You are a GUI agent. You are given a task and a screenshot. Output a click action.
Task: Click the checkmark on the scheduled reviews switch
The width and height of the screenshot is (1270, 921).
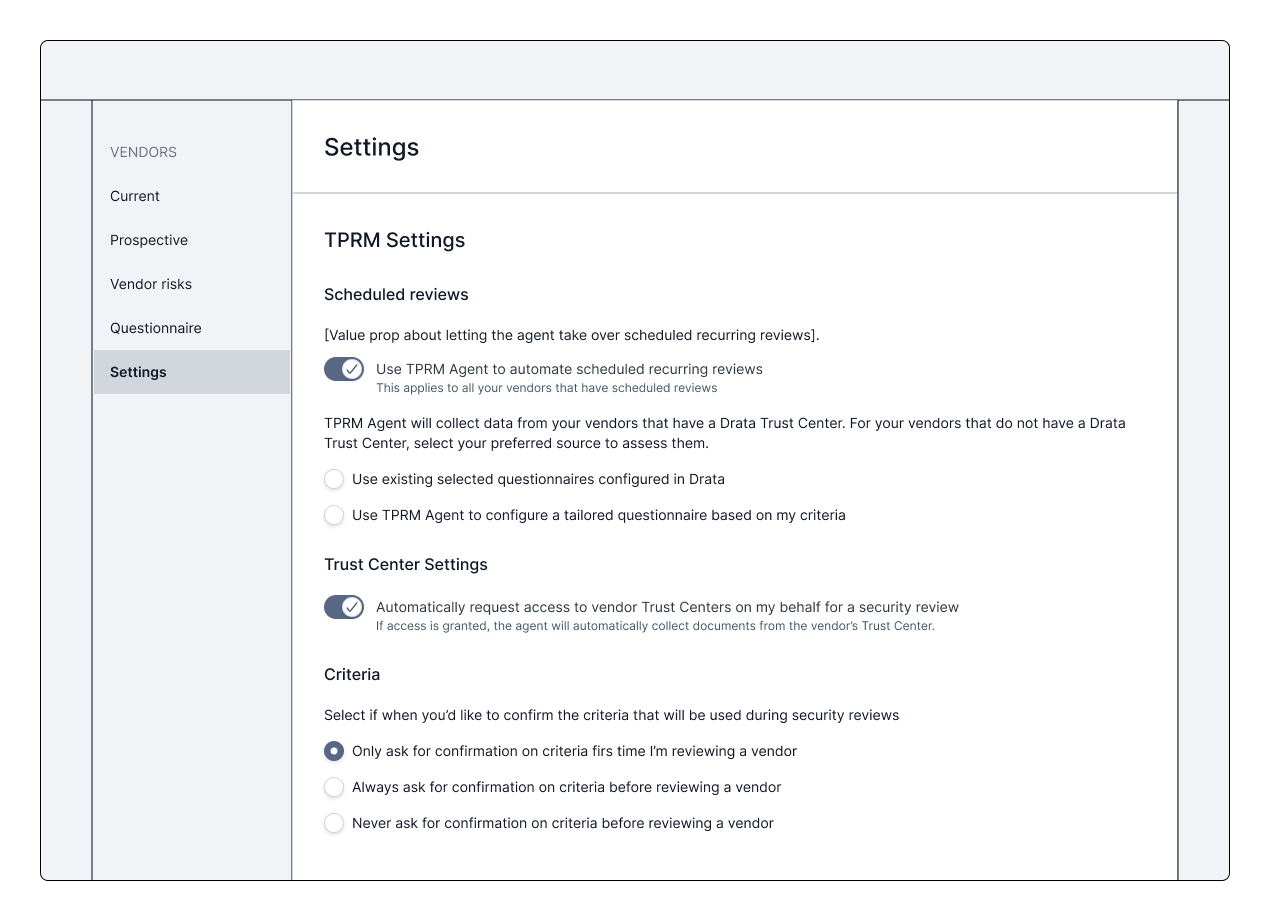pos(350,369)
